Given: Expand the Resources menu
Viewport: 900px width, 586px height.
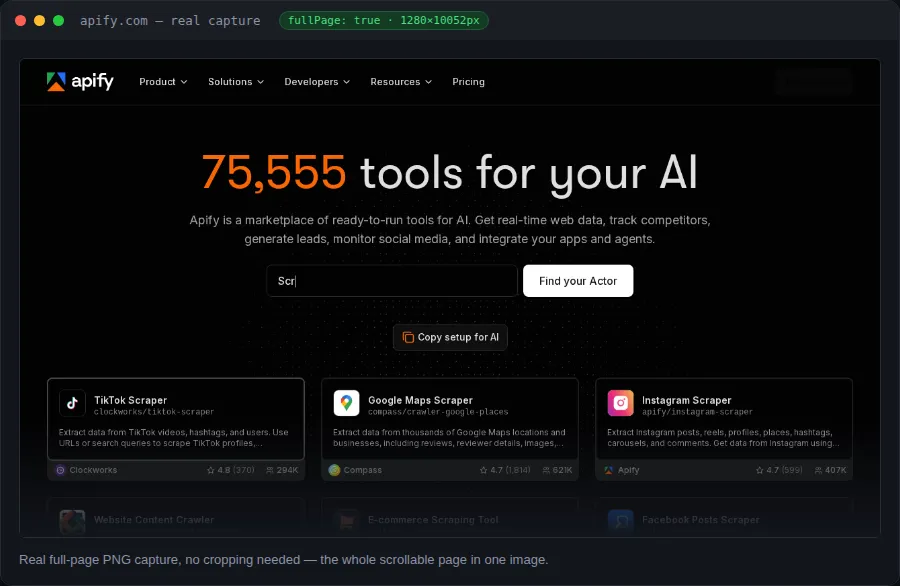Looking at the screenshot, I should pyautogui.click(x=401, y=82).
